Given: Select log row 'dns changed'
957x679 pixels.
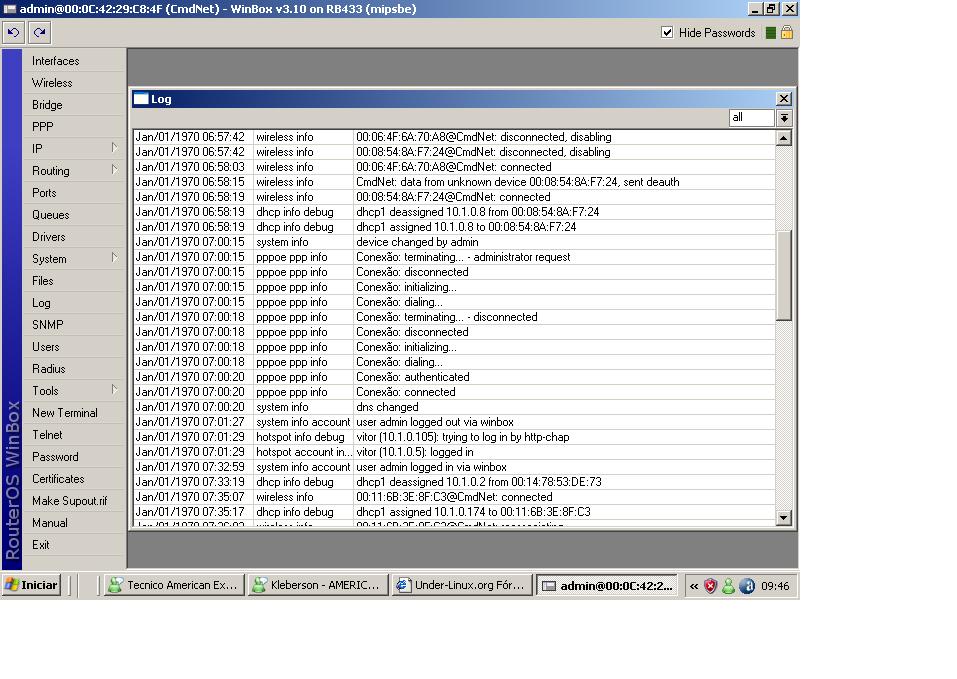Looking at the screenshot, I should (x=454, y=407).
